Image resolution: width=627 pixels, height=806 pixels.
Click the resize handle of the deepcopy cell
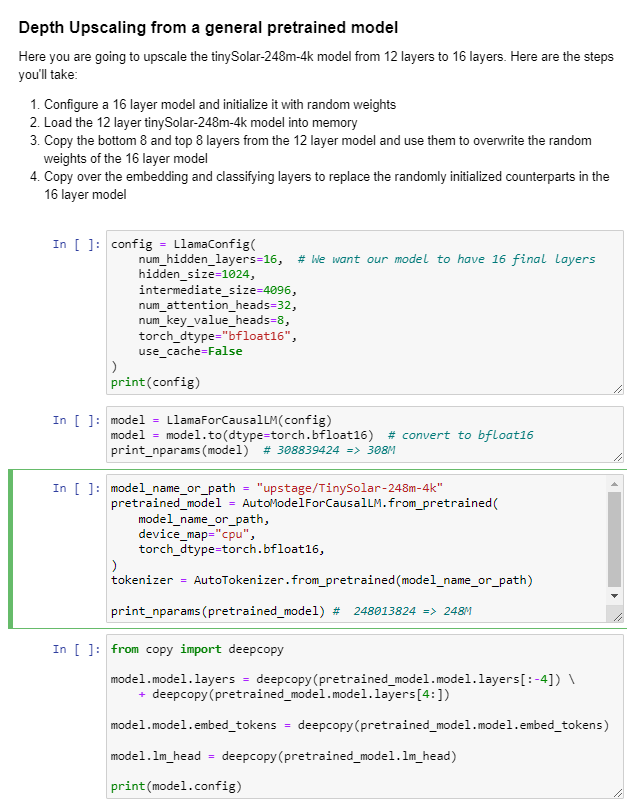(617, 790)
